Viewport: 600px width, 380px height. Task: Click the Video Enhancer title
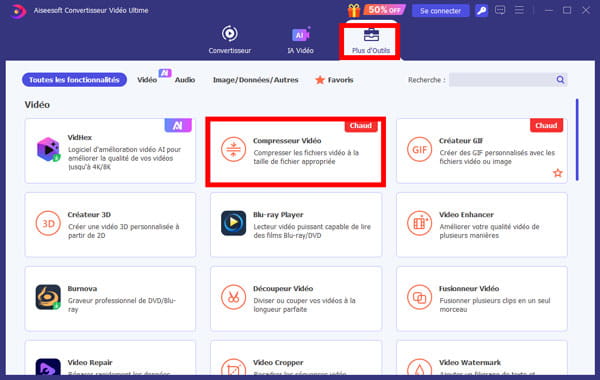pyautogui.click(x=466, y=215)
